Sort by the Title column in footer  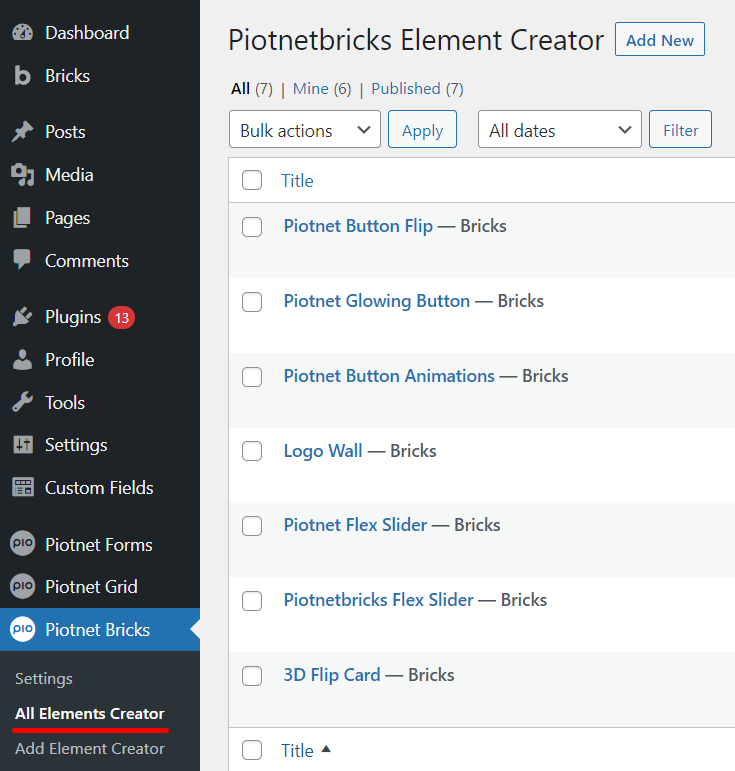click(297, 750)
